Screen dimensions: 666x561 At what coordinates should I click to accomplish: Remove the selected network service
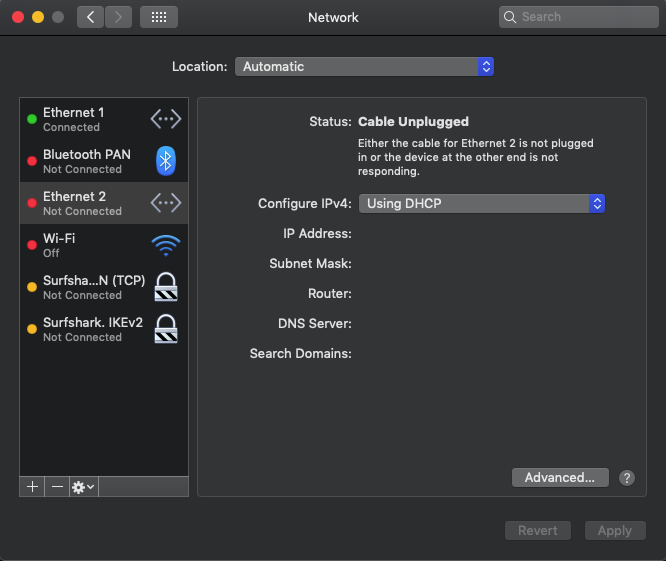tap(57, 487)
